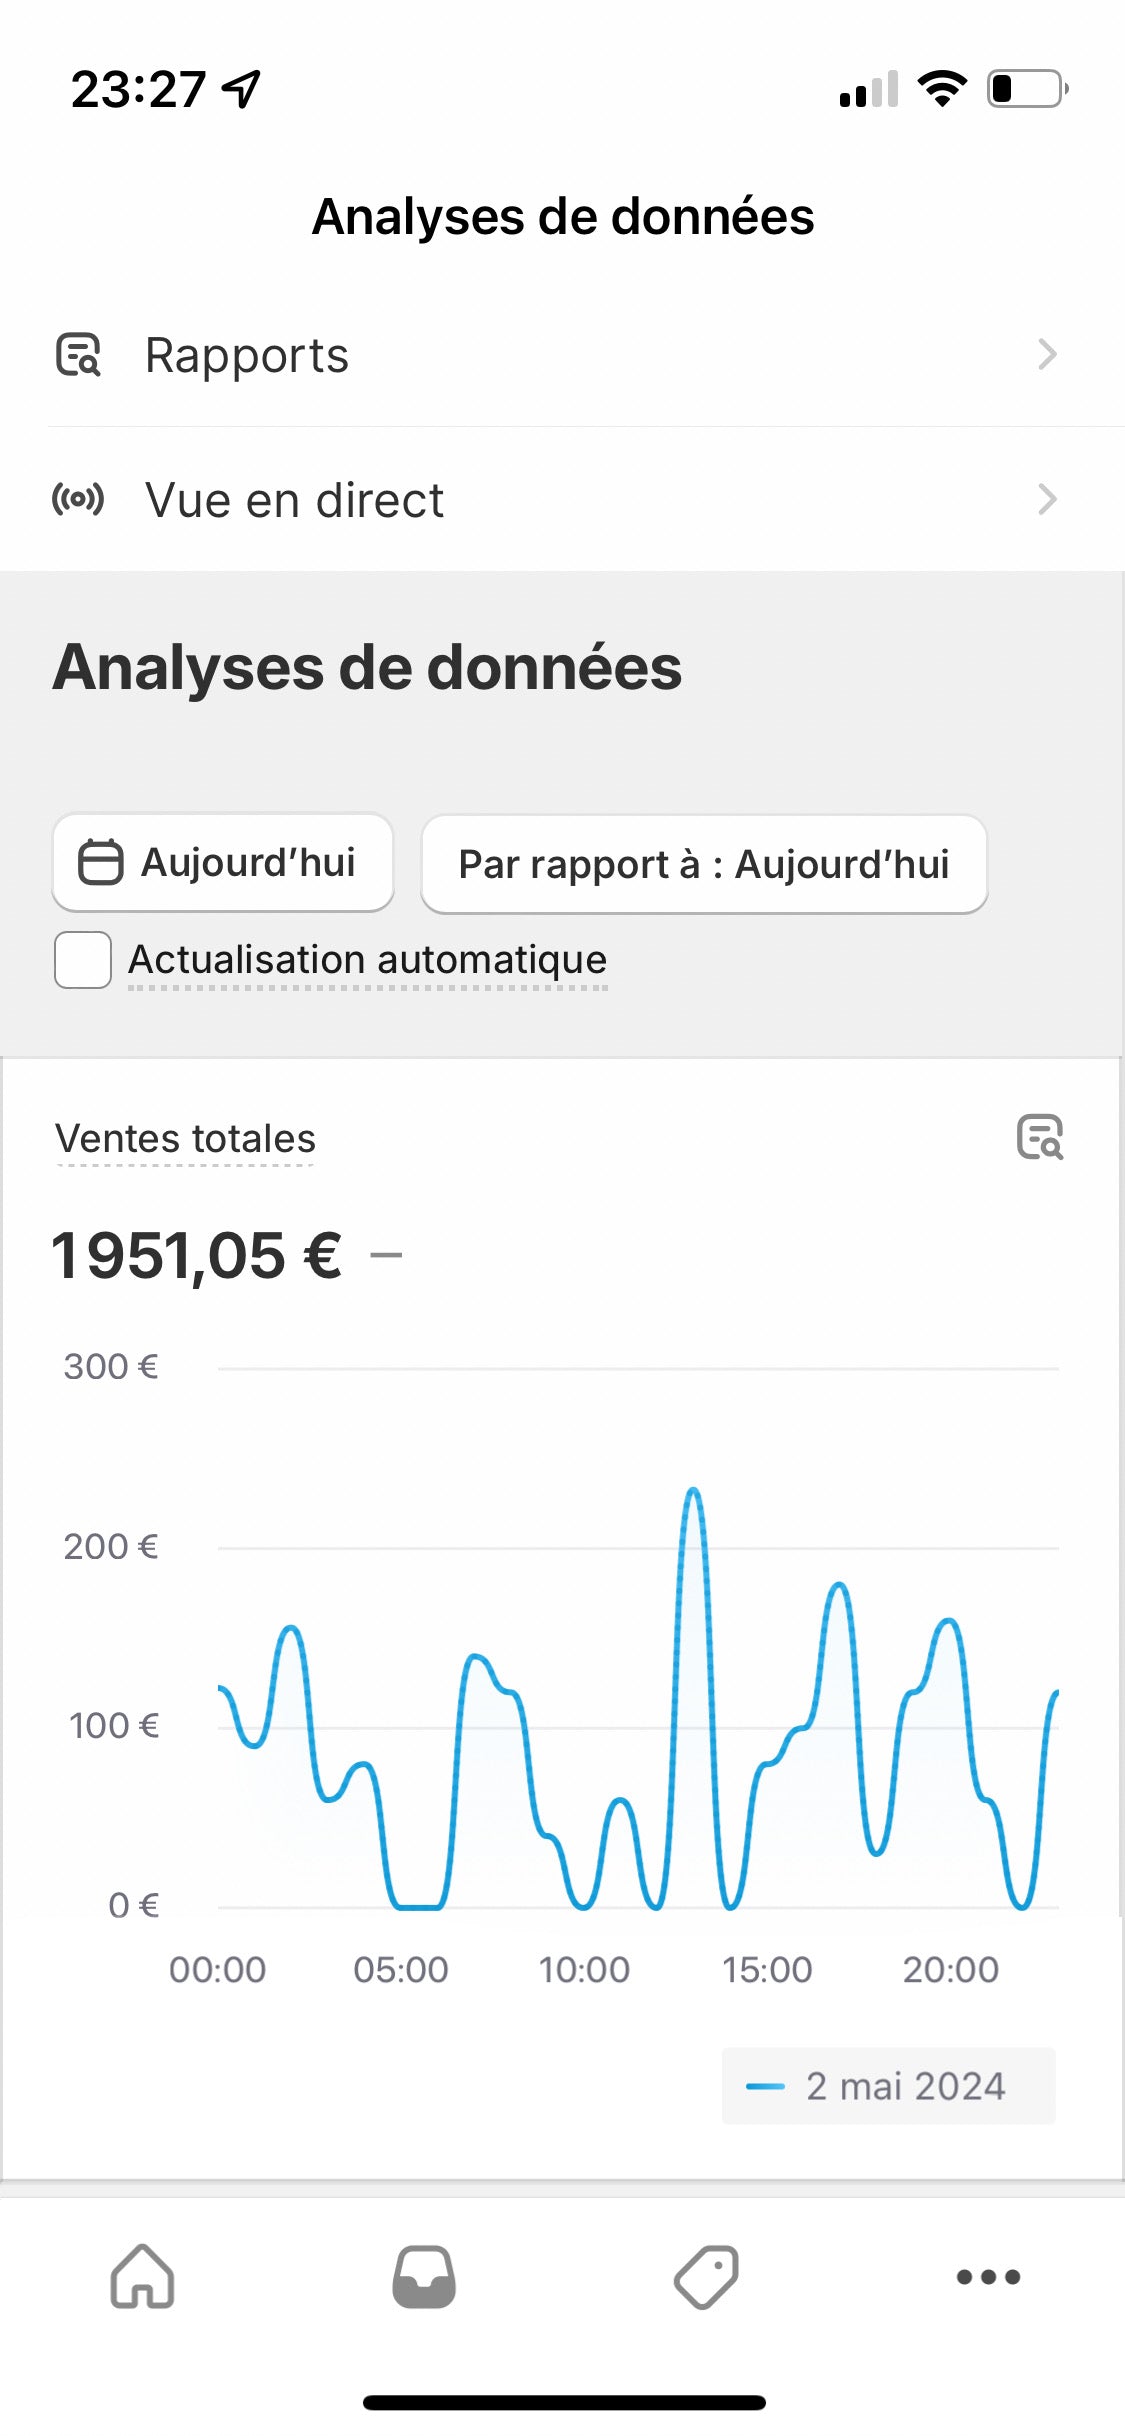Tap the Vue en direct broadcast icon
This screenshot has width=1125, height=2436.
click(78, 499)
